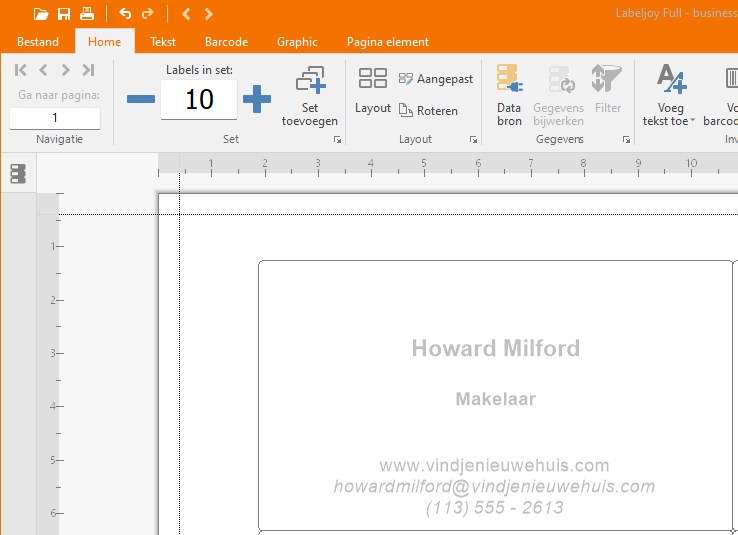Jump to the first page in Navigatie

pyautogui.click(x=21, y=70)
